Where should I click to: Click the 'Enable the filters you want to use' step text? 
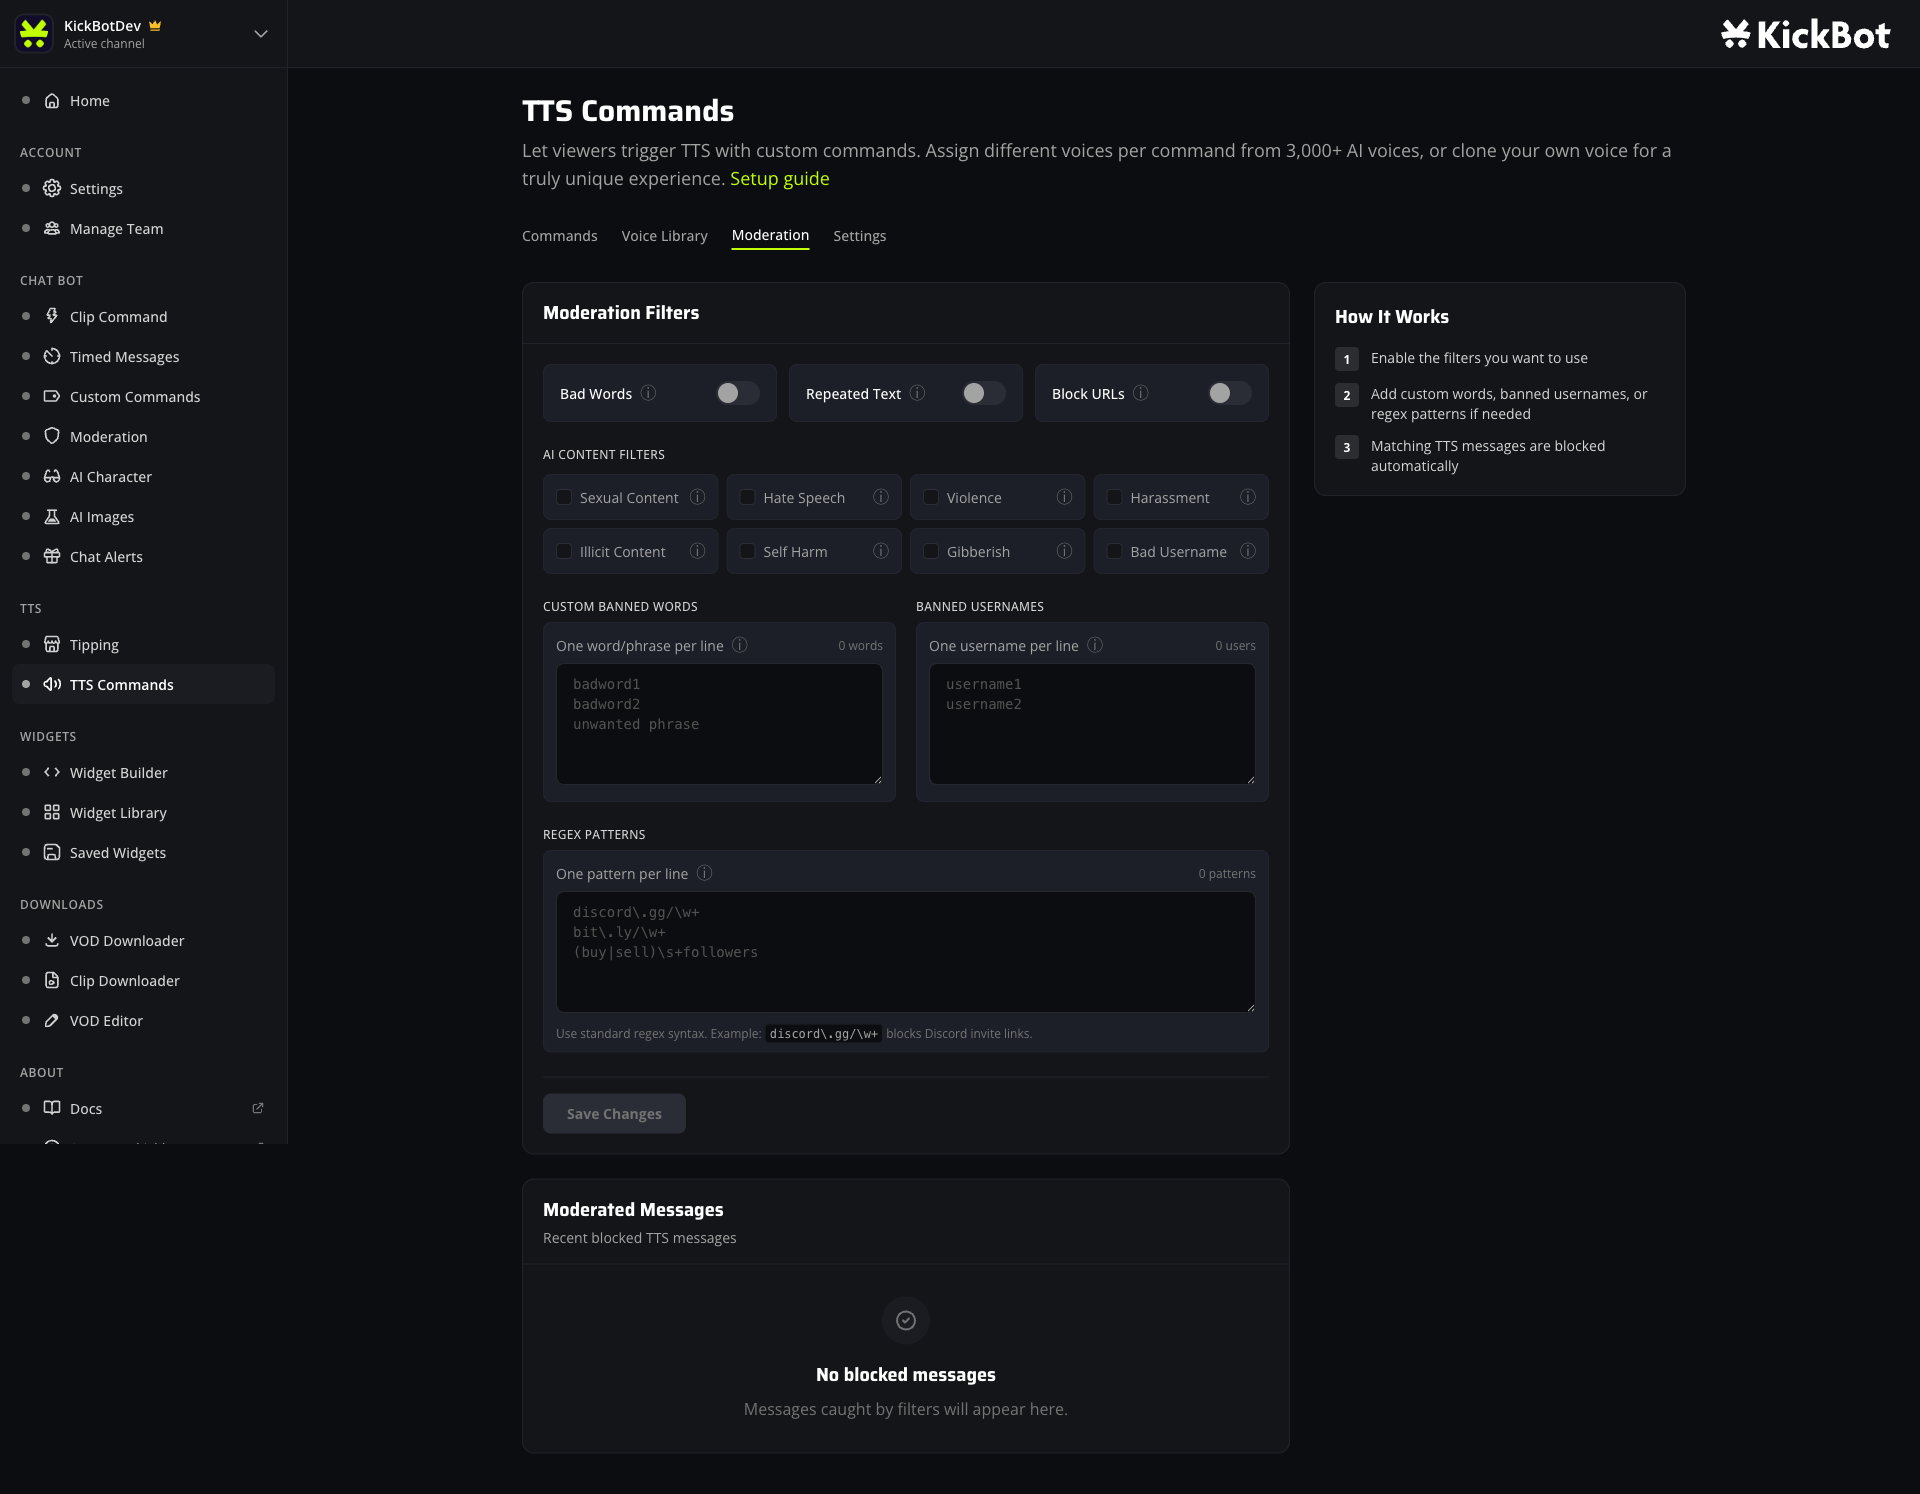(x=1479, y=358)
